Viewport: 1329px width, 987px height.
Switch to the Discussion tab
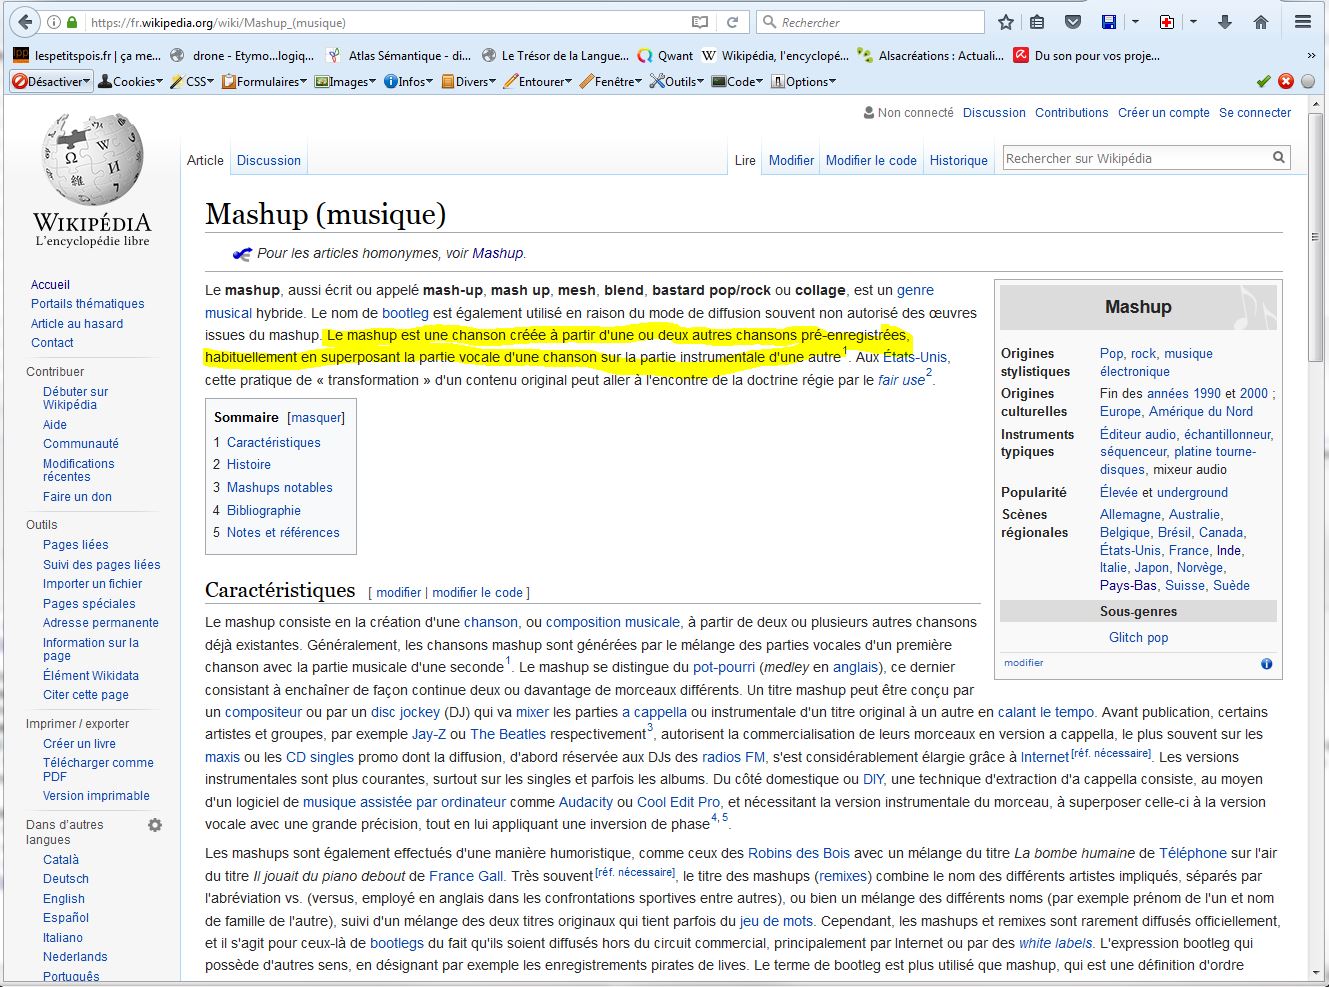click(x=268, y=160)
